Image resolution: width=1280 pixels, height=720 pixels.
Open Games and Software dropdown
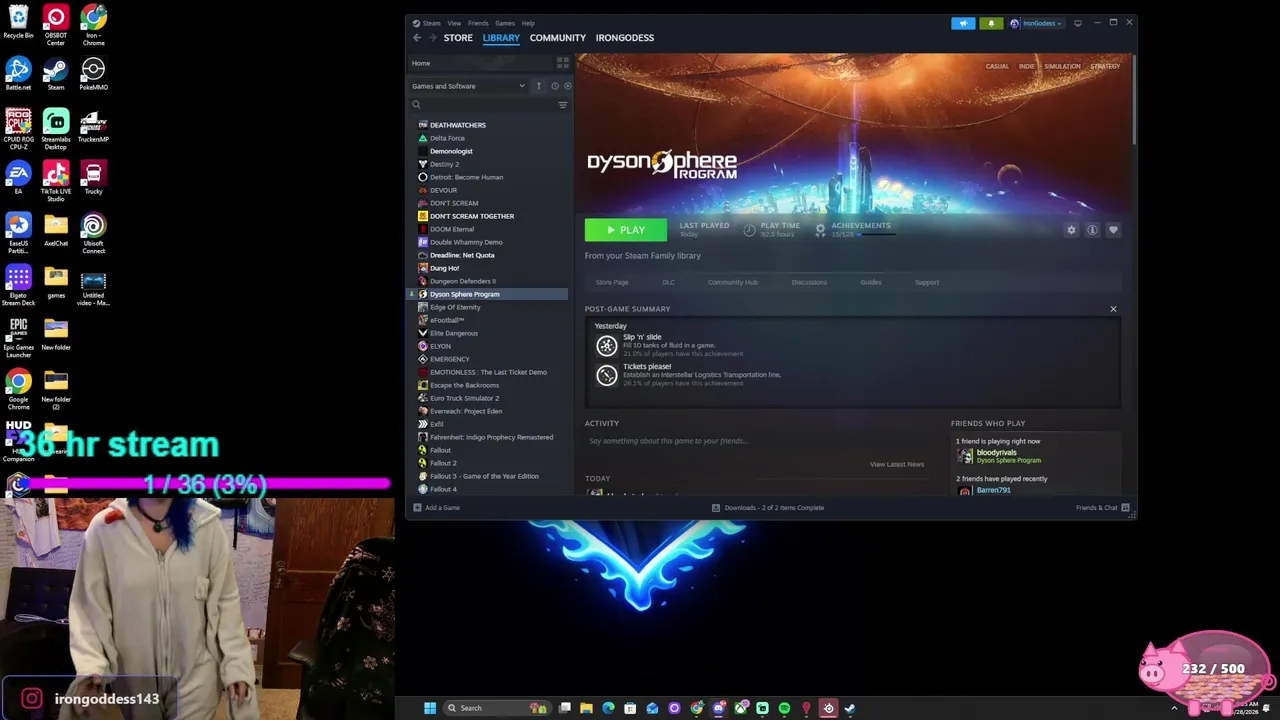coord(468,86)
